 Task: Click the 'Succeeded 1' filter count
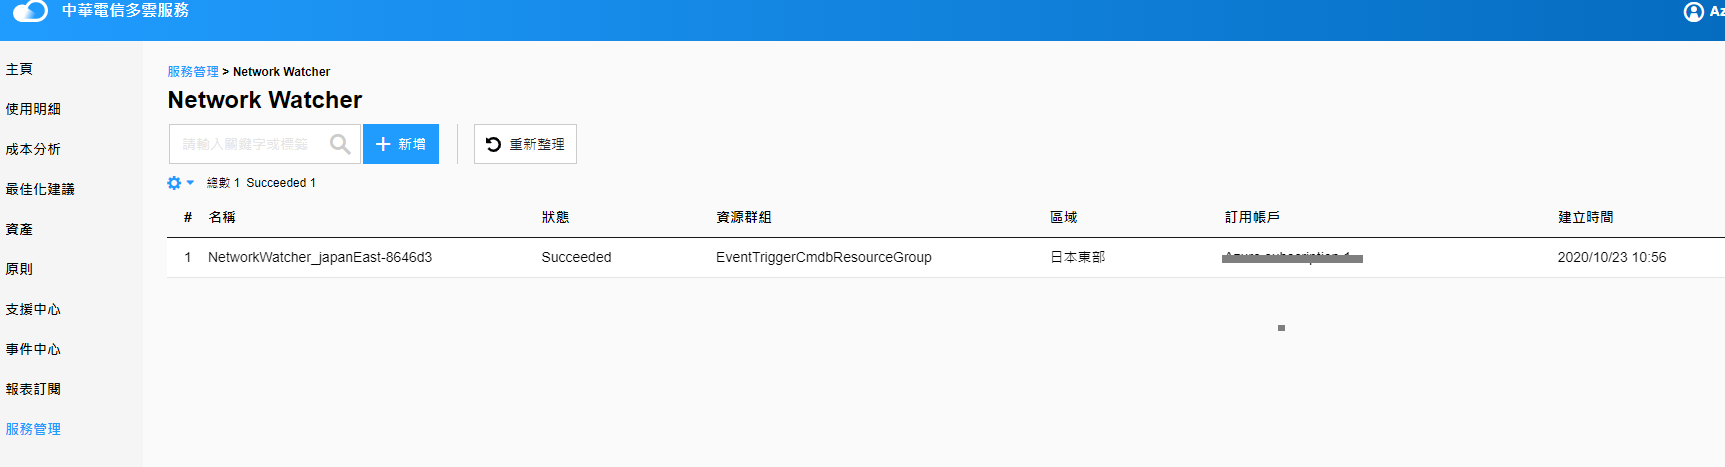(281, 183)
